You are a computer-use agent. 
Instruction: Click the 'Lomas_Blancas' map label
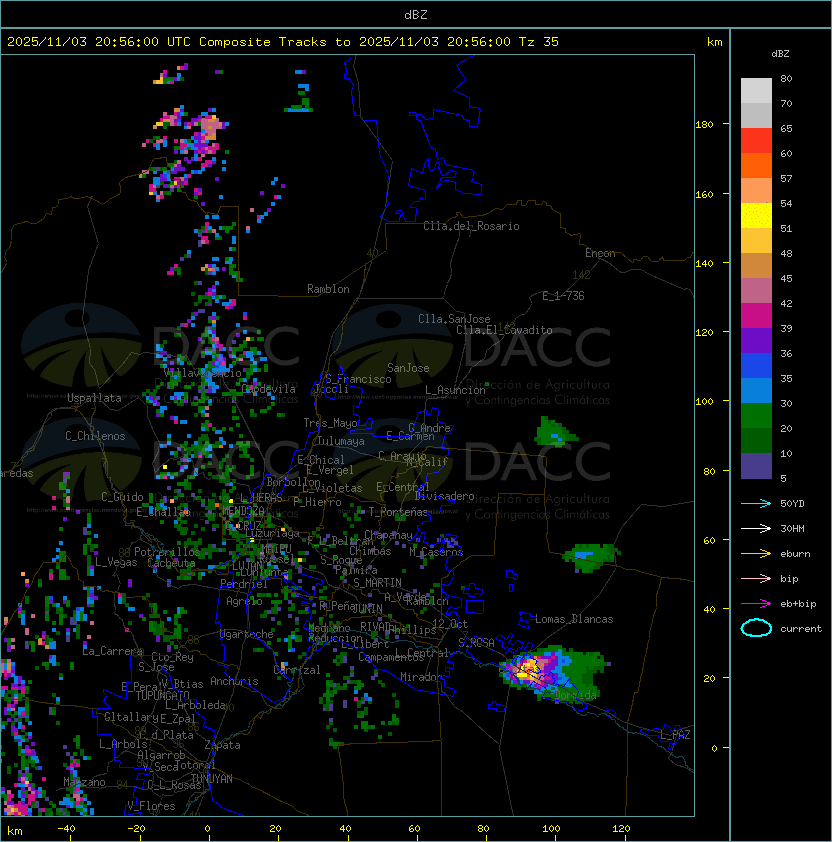pyautogui.click(x=574, y=619)
